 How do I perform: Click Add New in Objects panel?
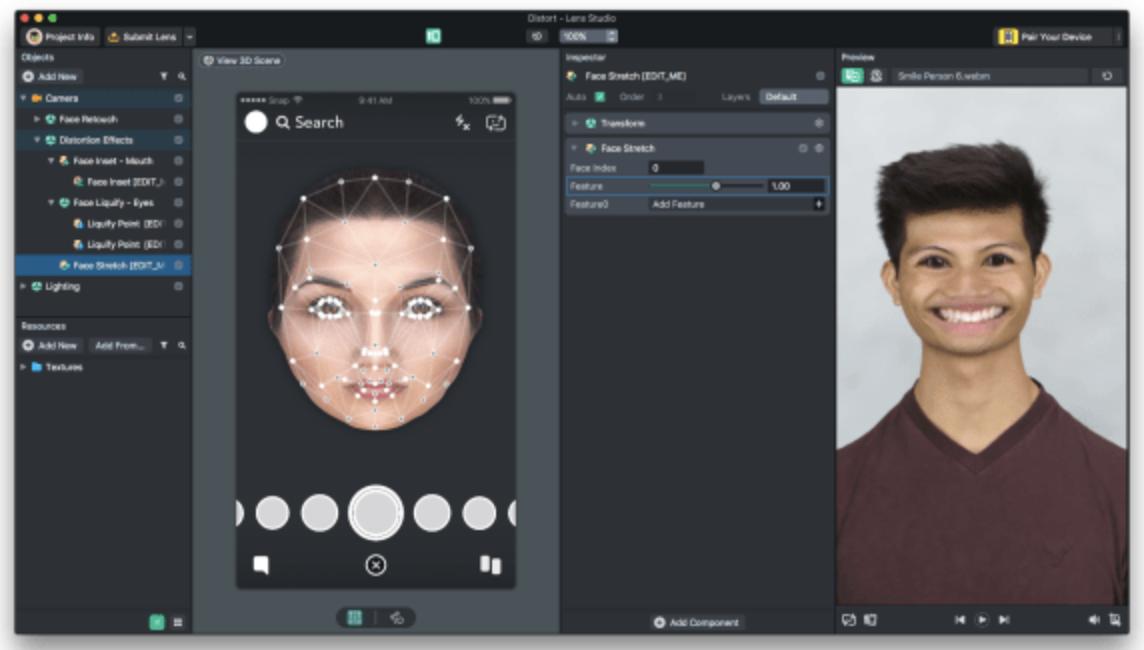(50, 77)
